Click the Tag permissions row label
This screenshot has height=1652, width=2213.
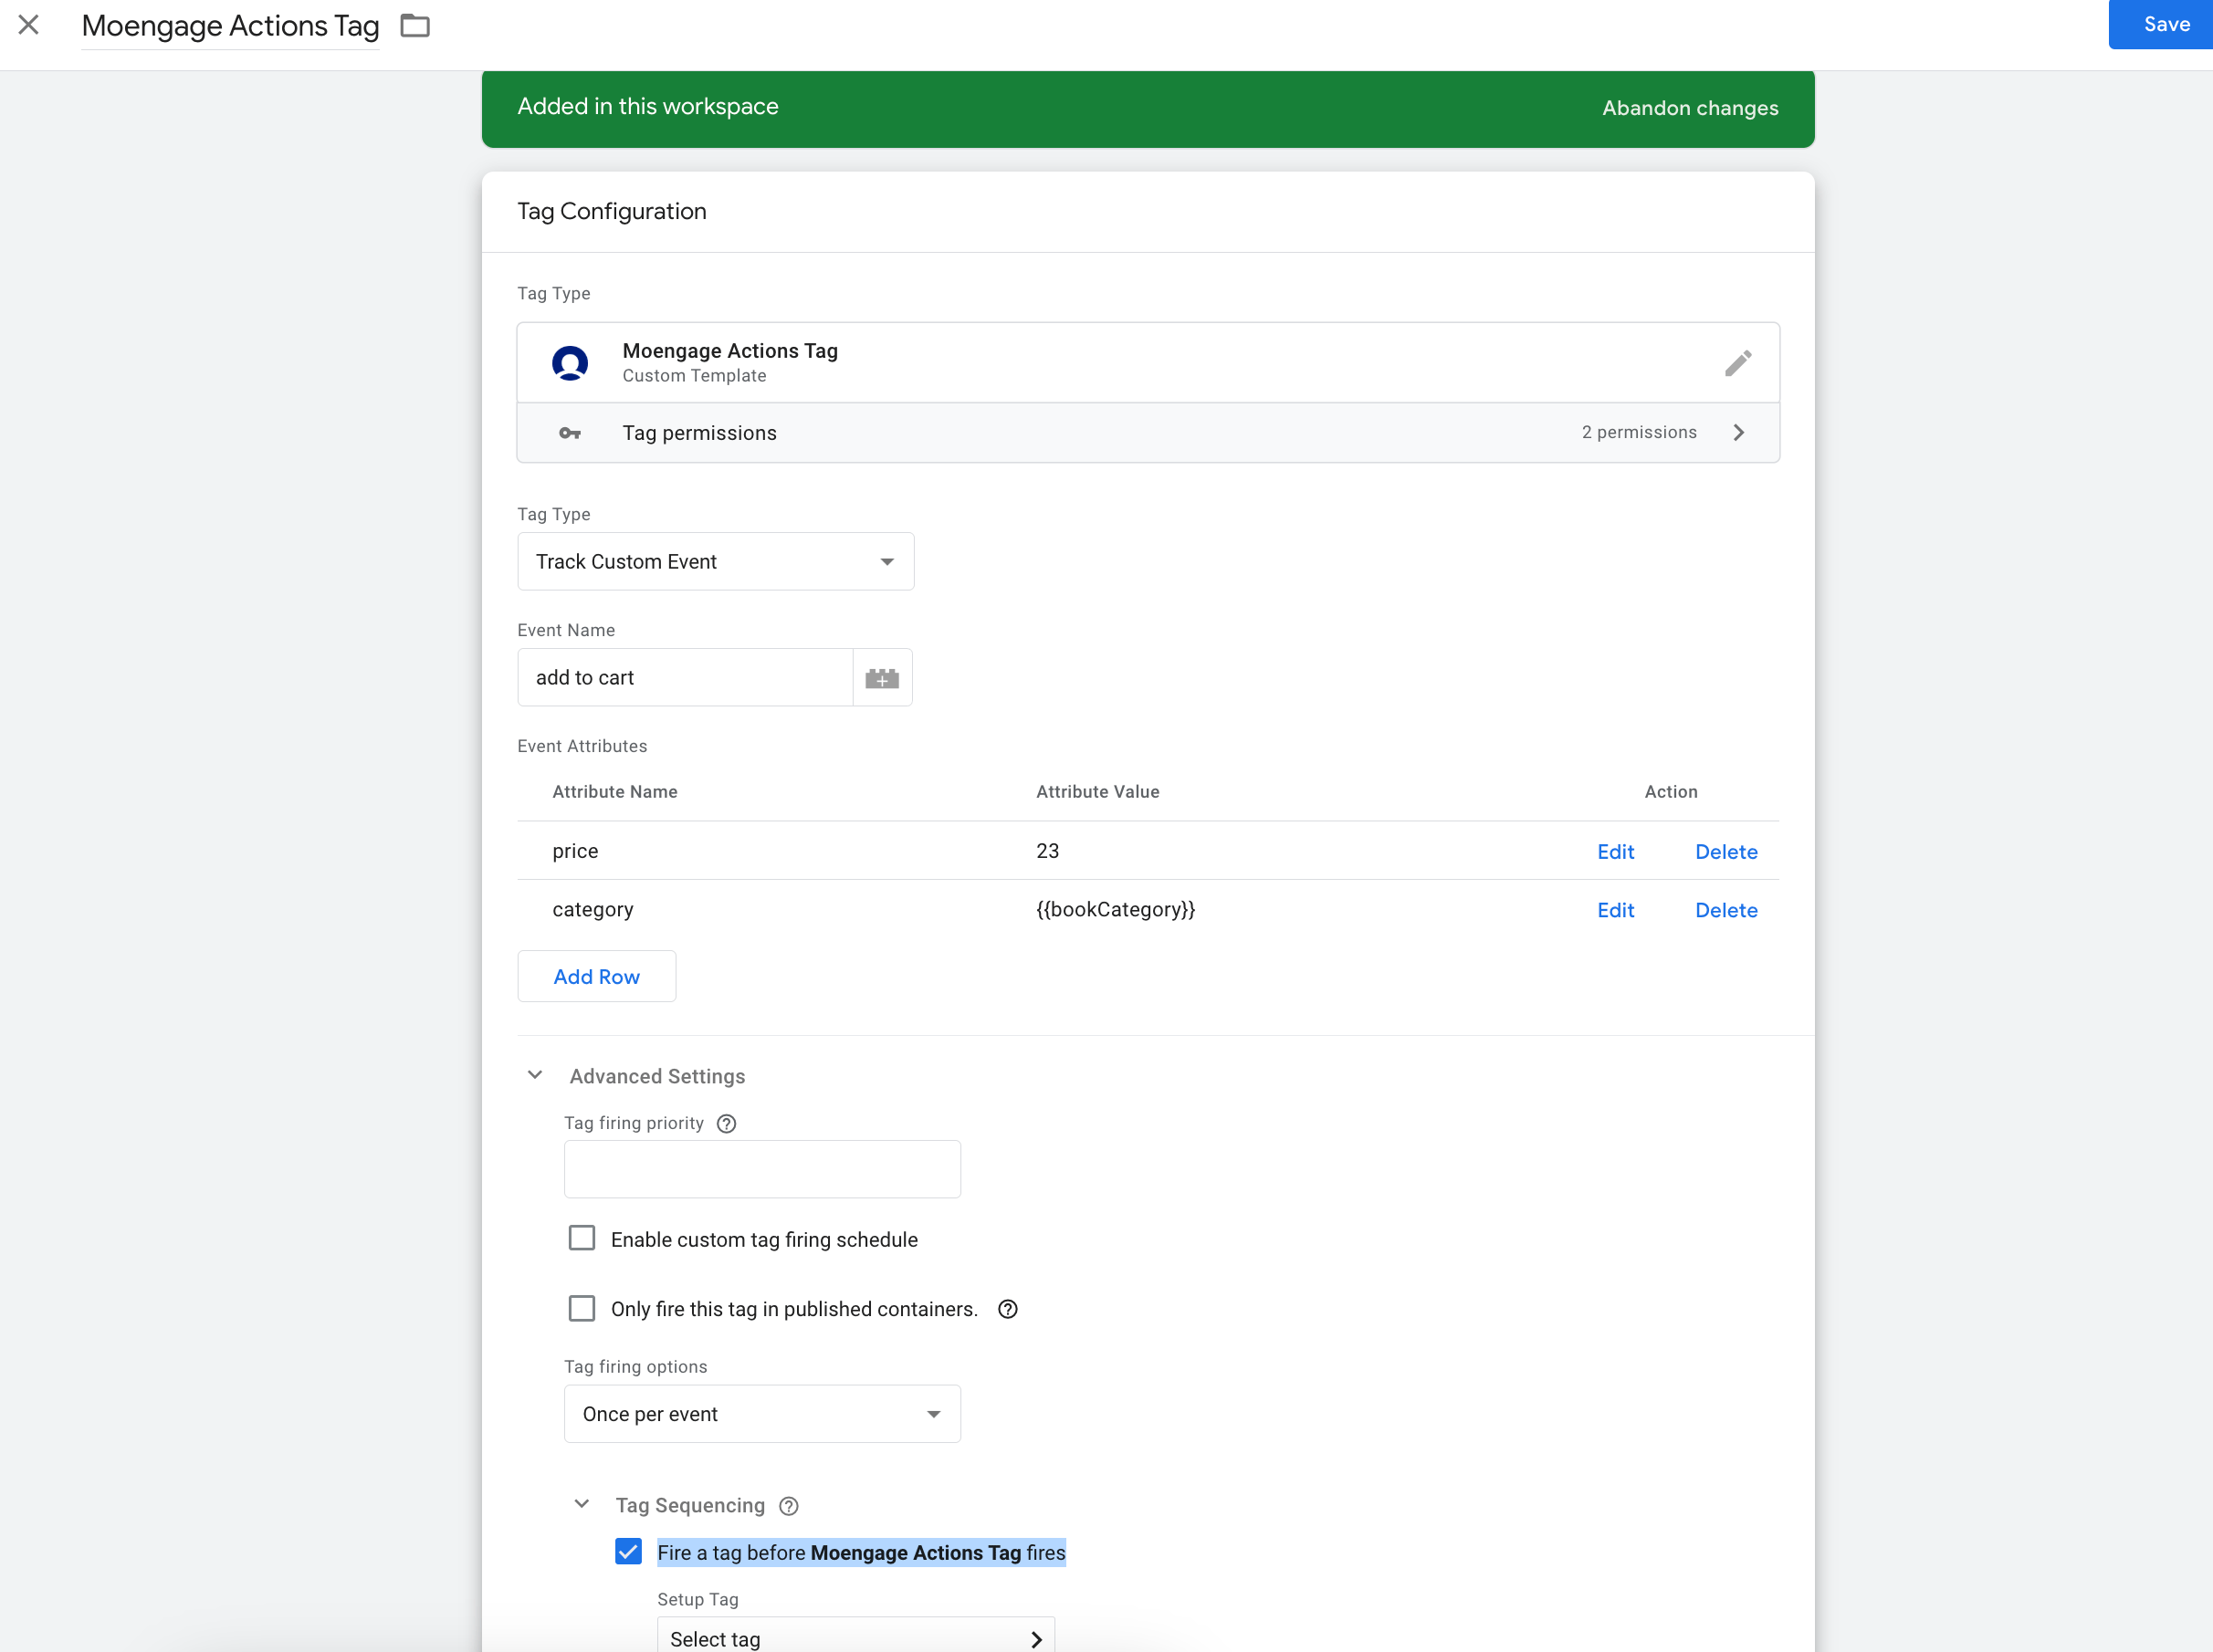pyautogui.click(x=699, y=433)
